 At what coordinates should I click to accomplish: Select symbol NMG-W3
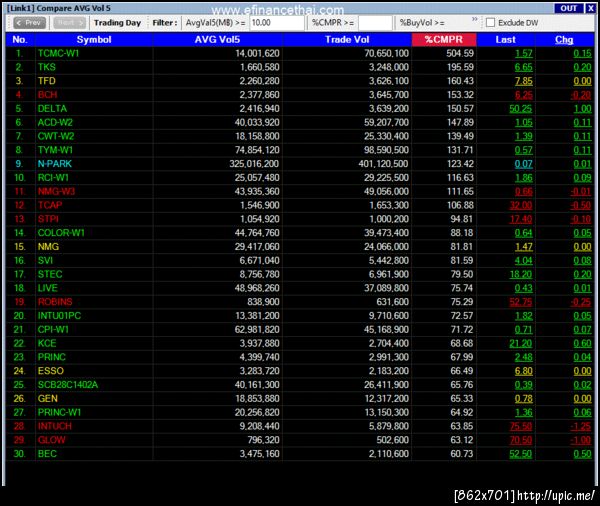[56, 191]
